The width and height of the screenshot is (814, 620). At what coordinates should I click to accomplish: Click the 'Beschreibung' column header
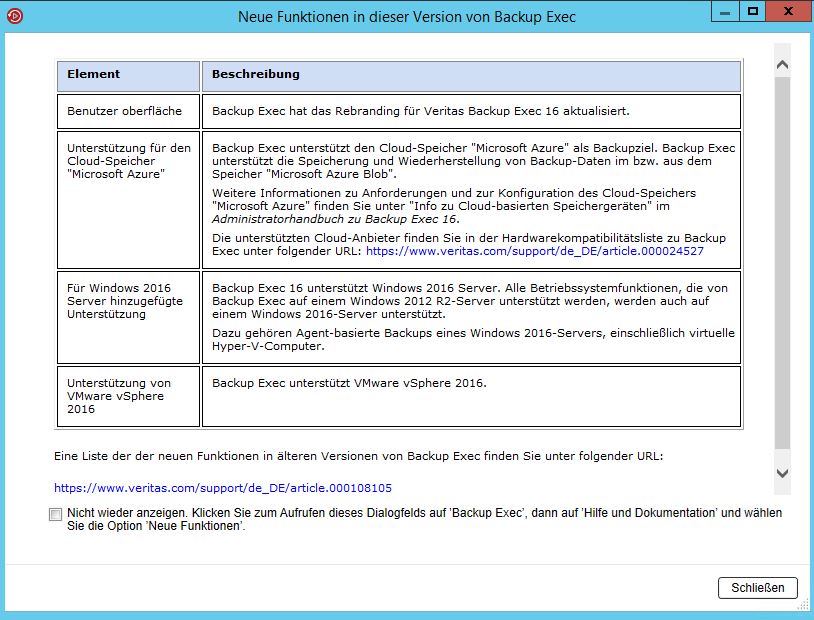click(x=471, y=76)
